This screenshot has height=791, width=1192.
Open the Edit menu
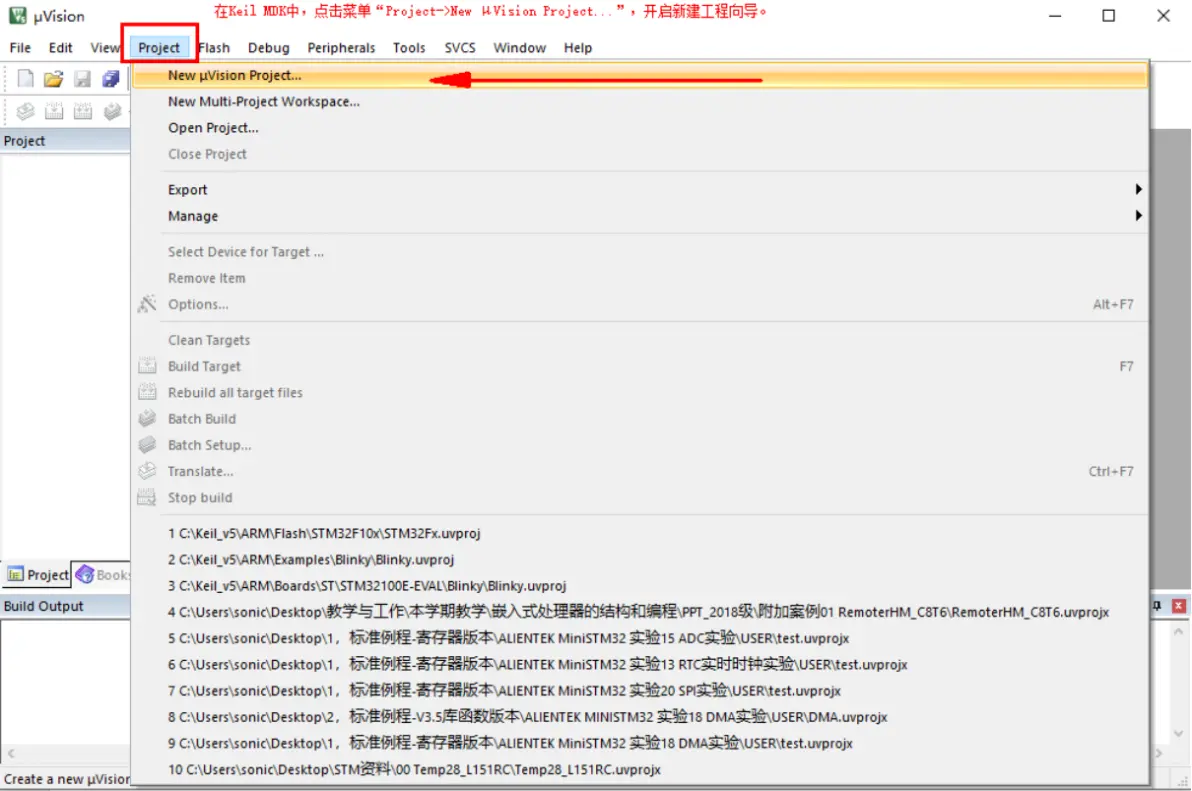60,47
